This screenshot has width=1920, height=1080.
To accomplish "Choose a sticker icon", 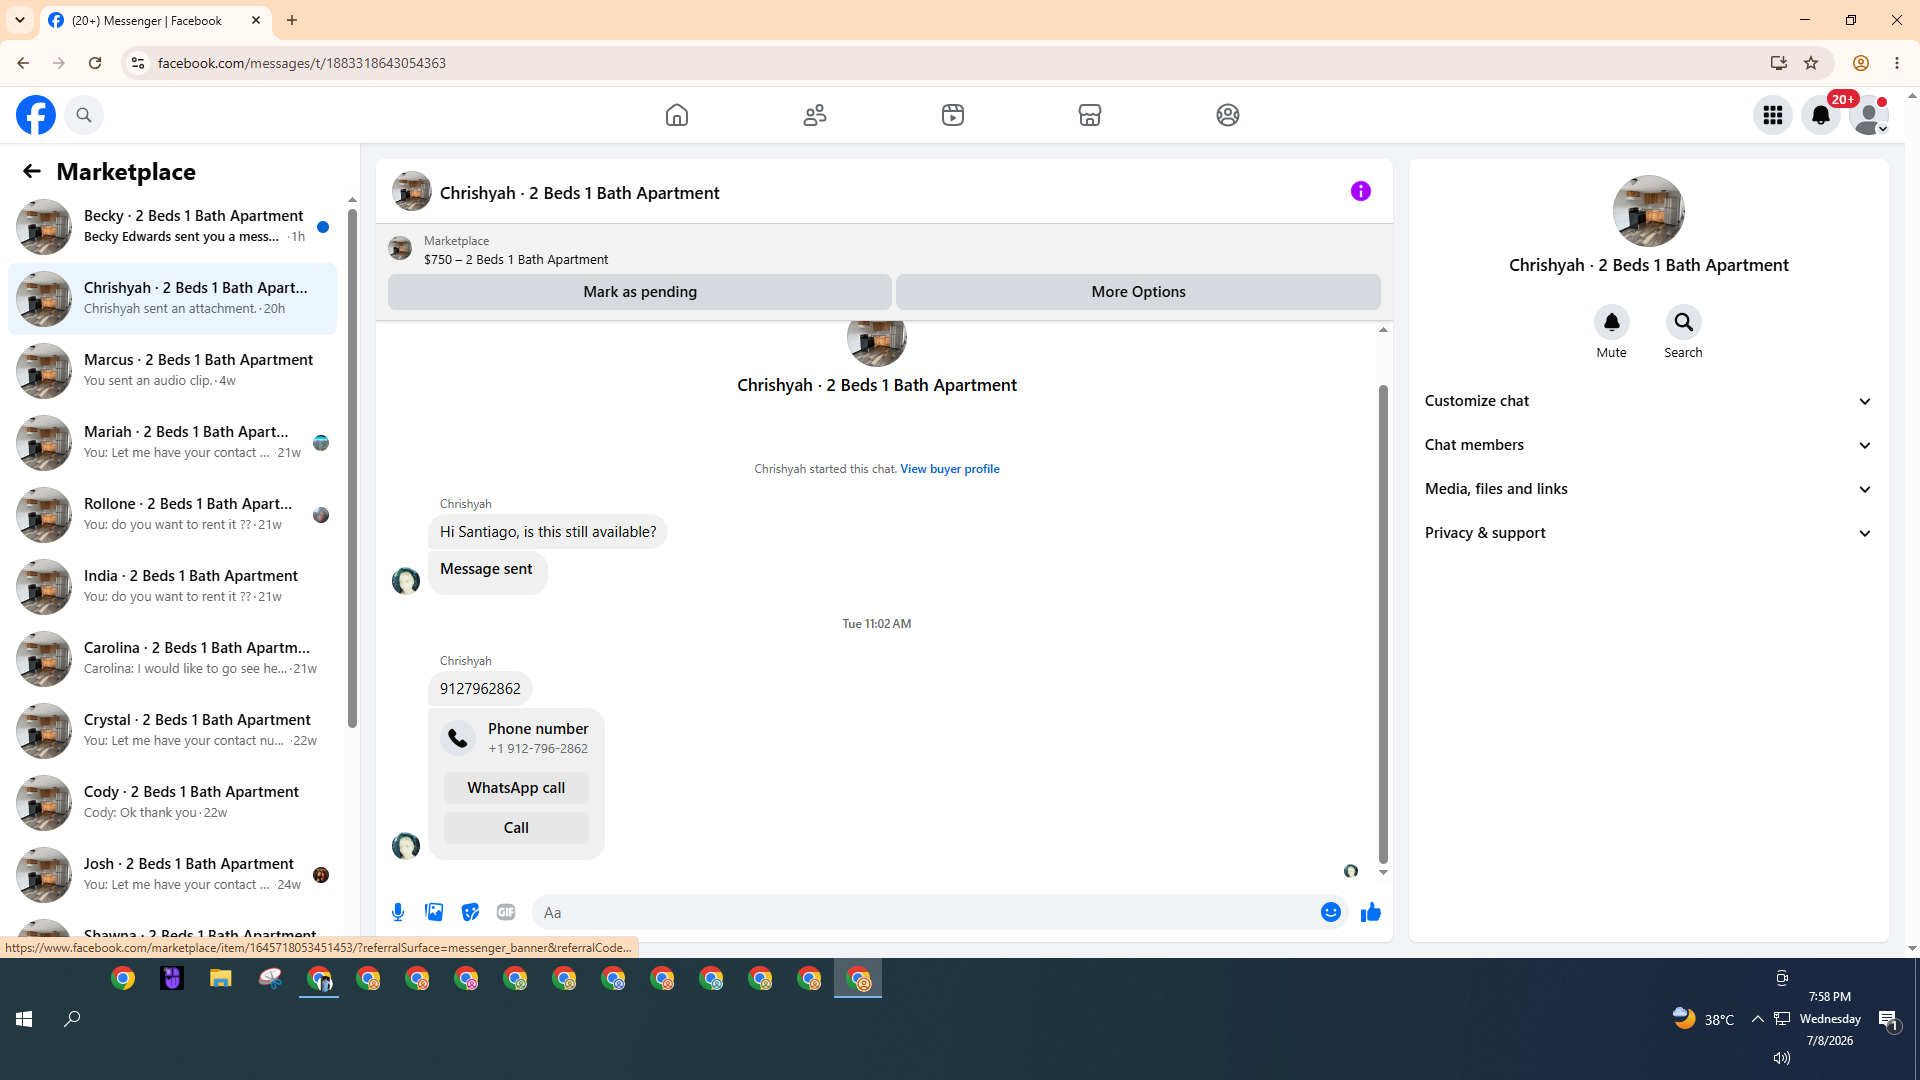I will [x=470, y=912].
